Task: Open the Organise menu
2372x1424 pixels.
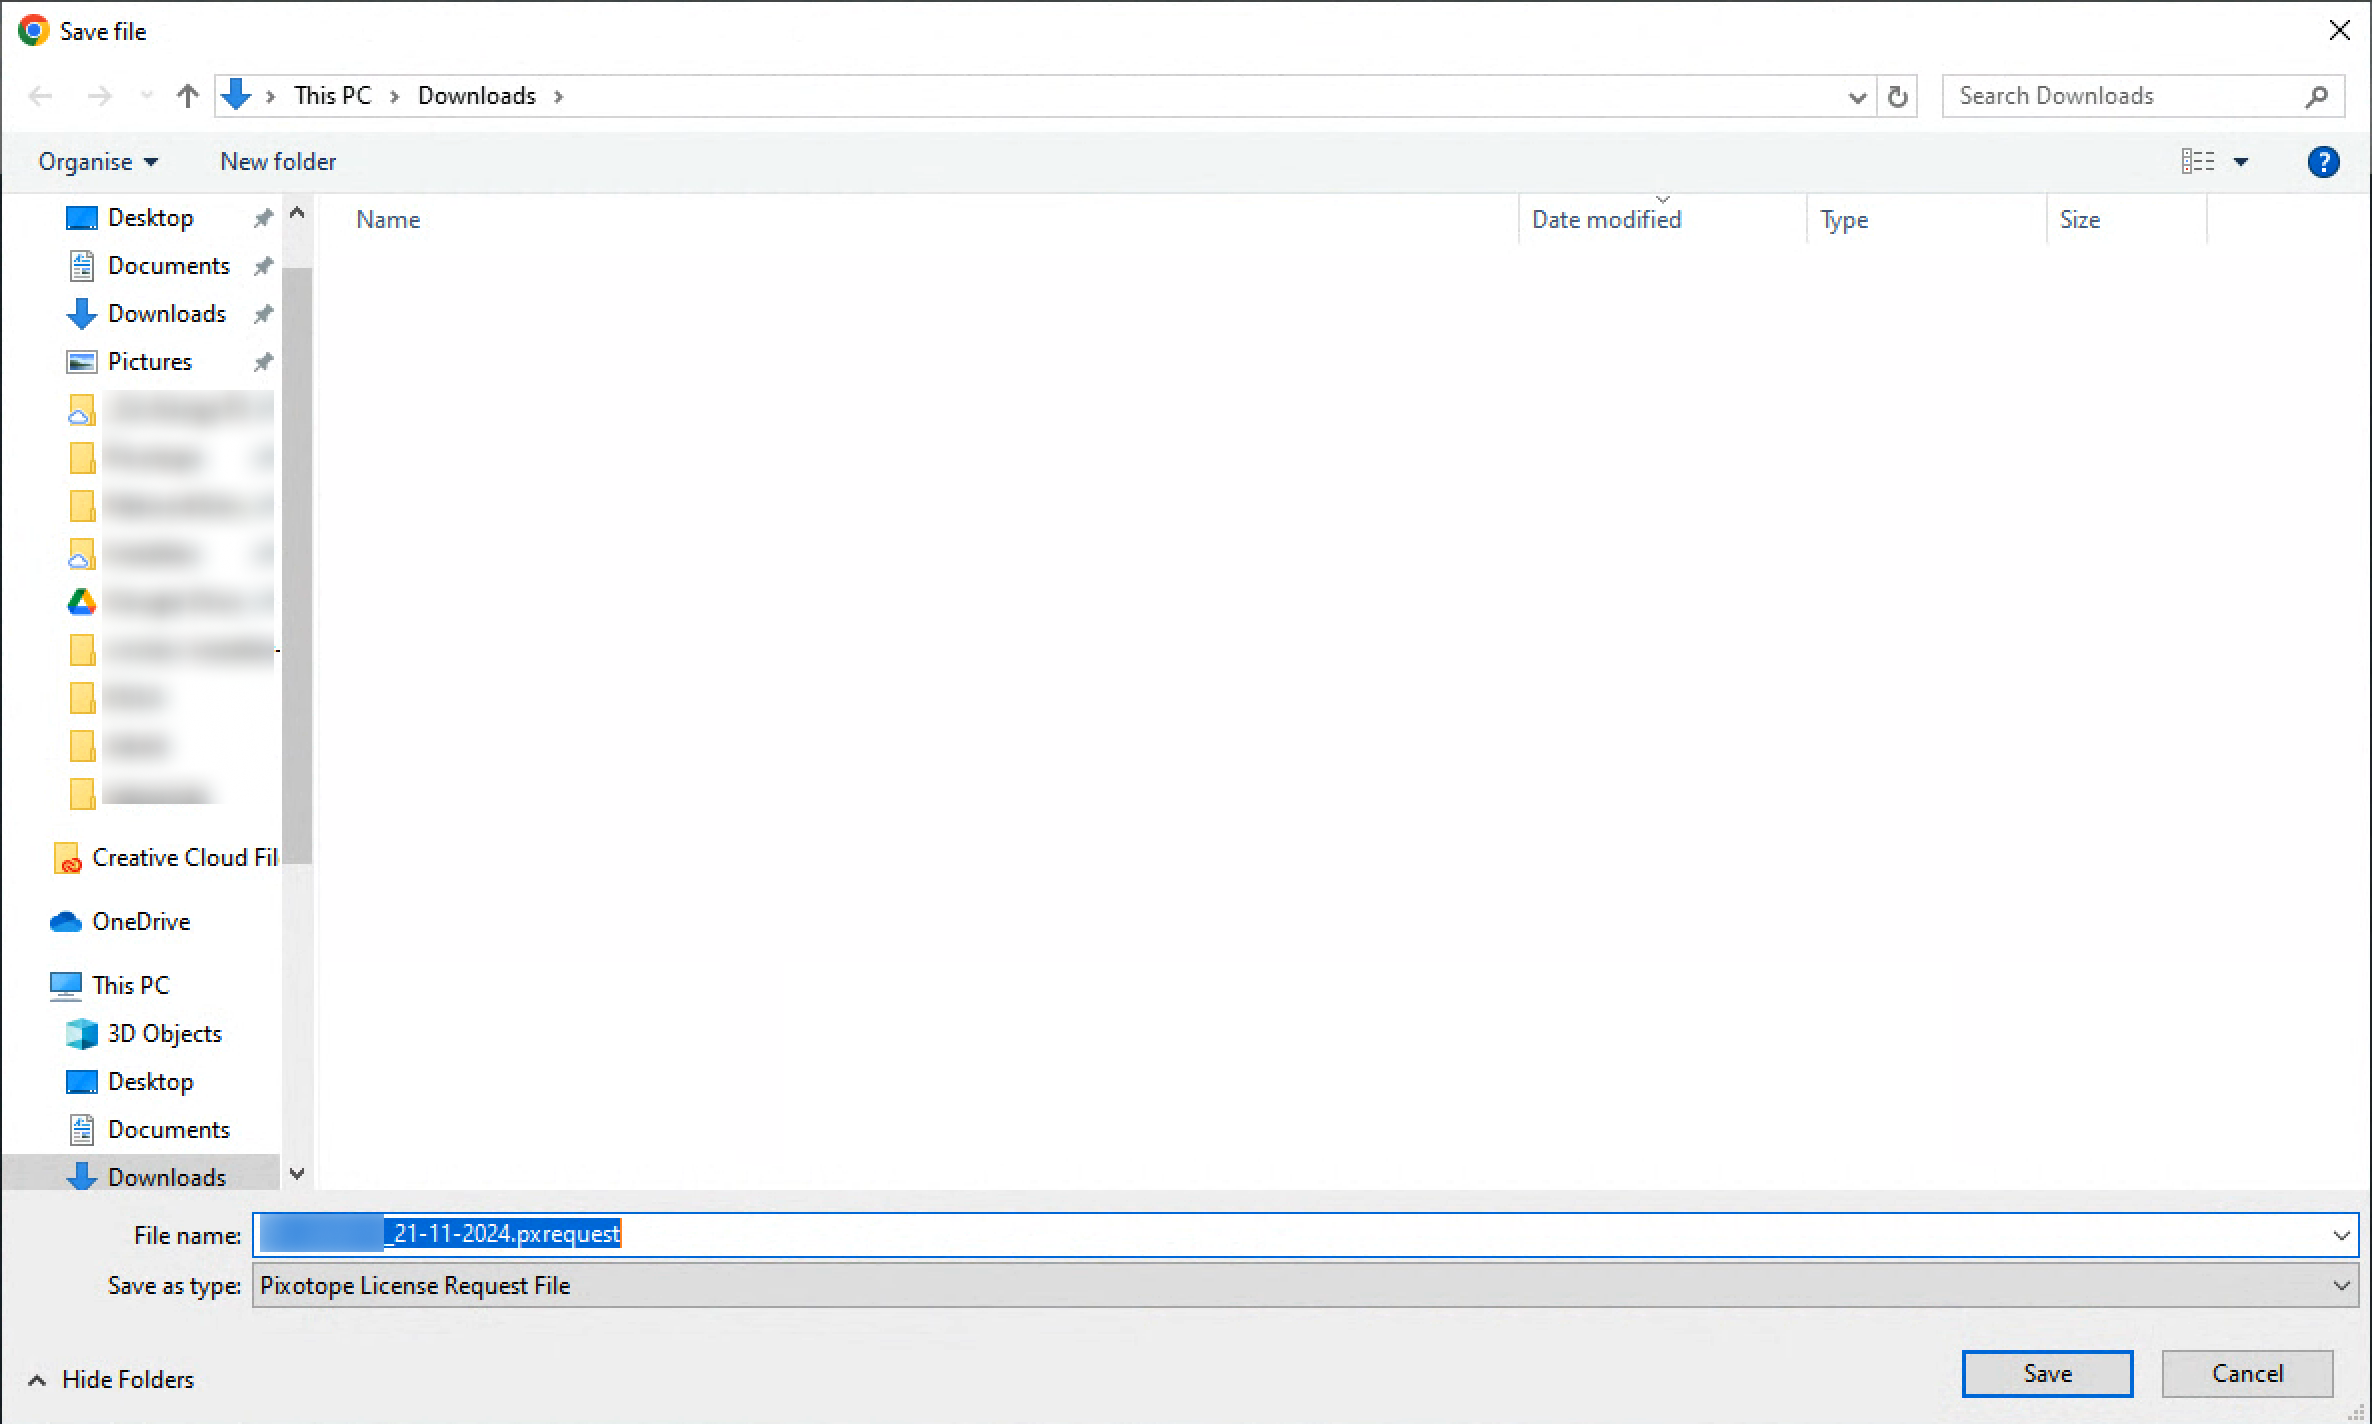Action: 97,162
